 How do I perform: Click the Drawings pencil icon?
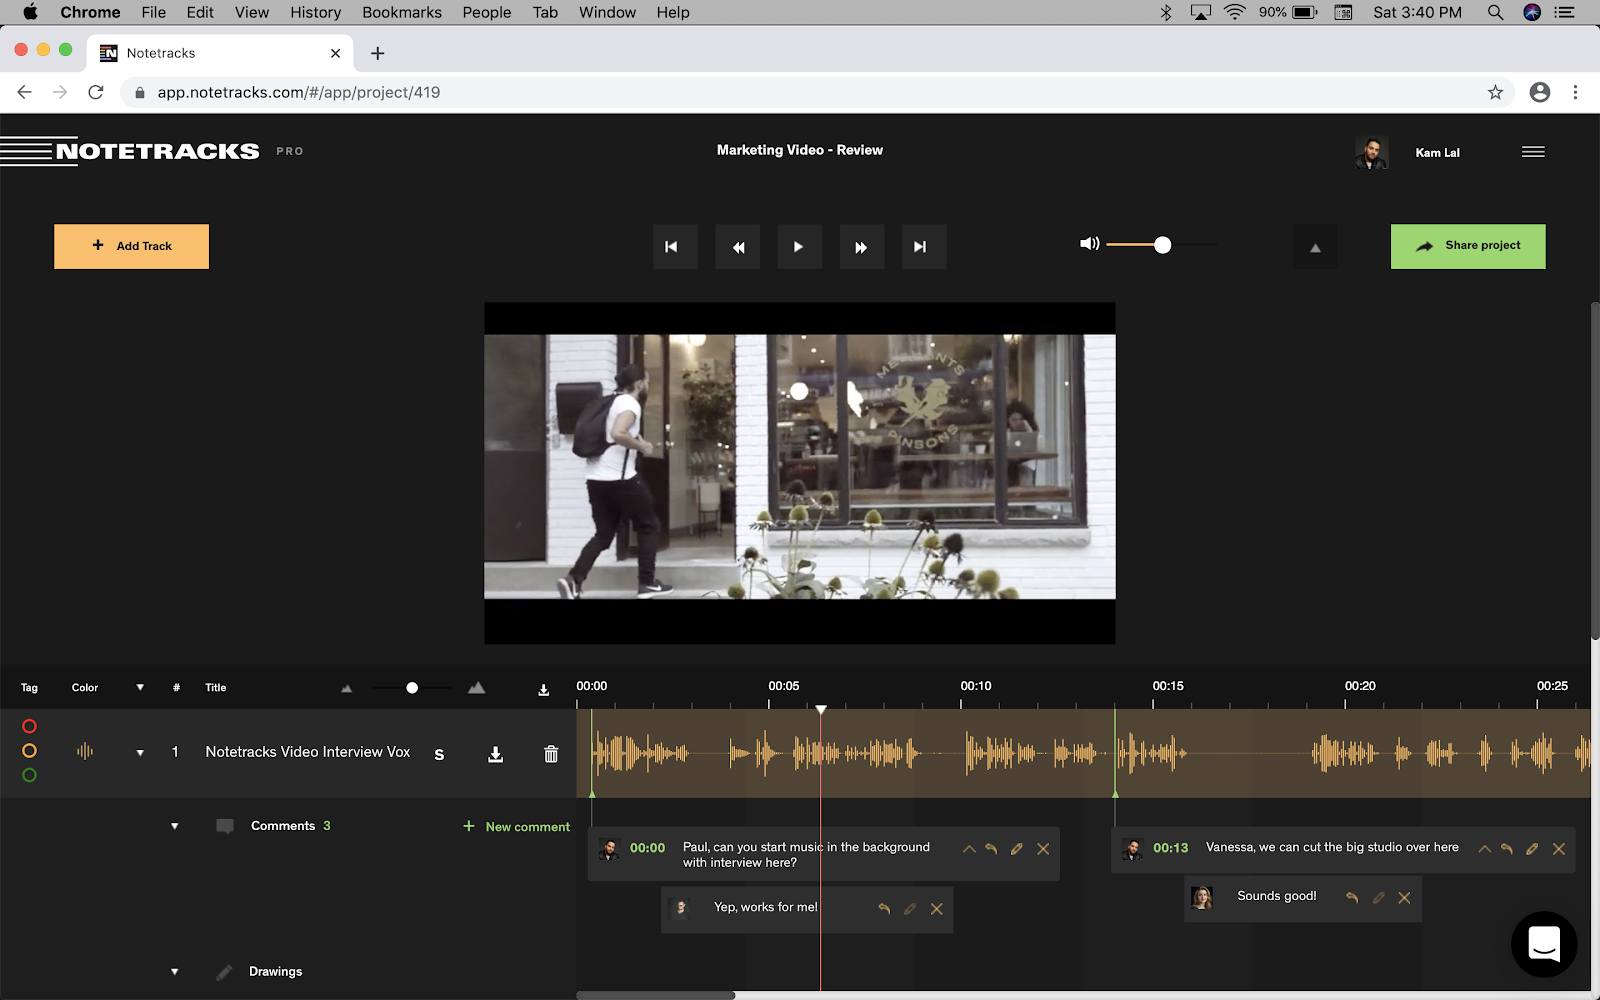(x=224, y=972)
